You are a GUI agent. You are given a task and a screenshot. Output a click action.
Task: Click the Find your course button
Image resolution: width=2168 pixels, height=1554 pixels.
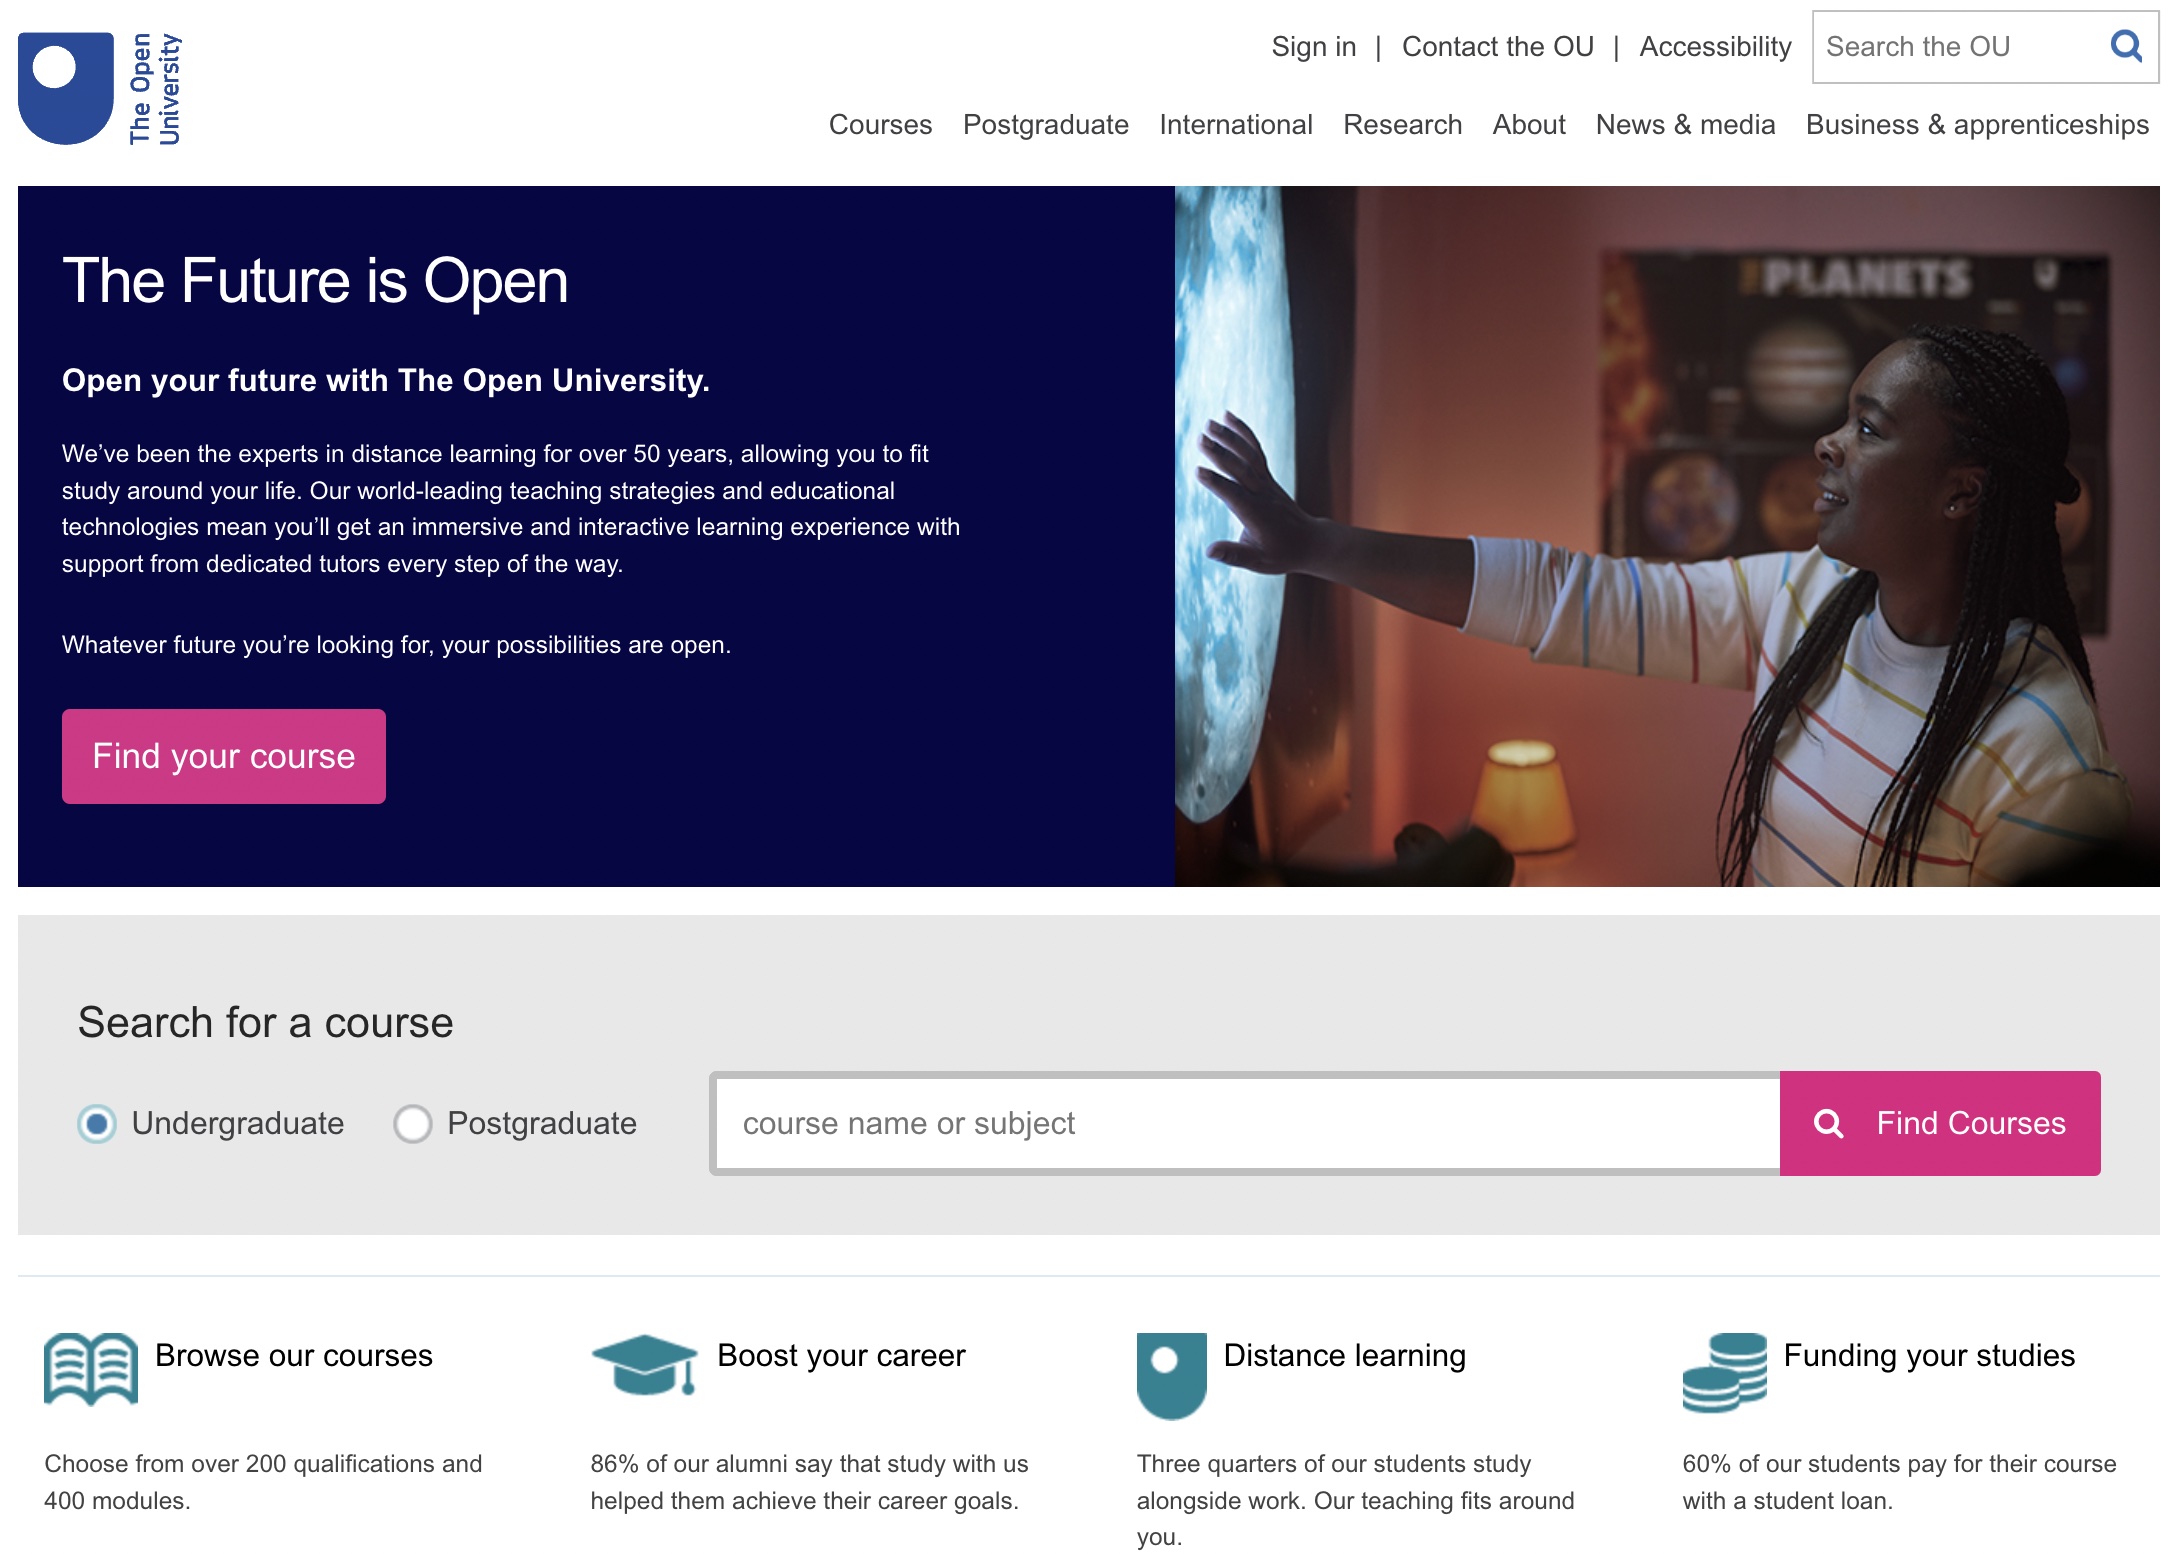(x=224, y=756)
